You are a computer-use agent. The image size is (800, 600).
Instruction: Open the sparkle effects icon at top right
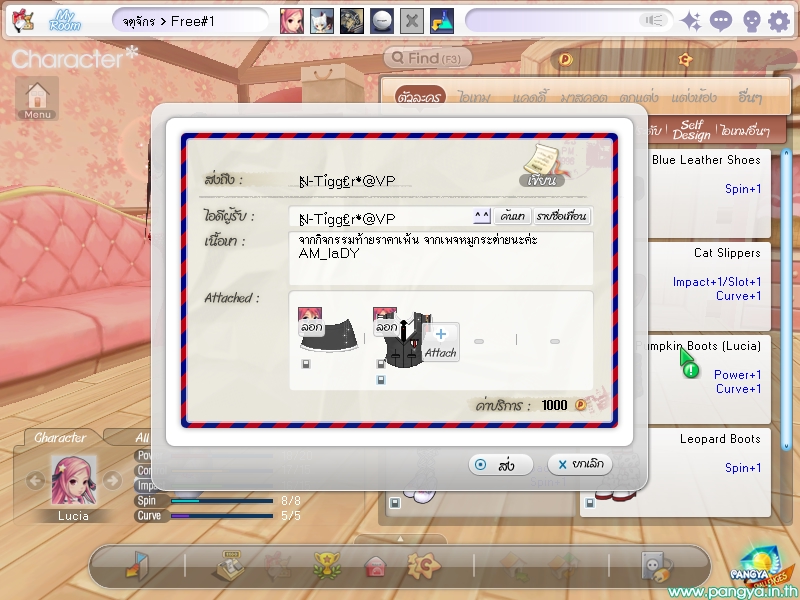pos(691,21)
